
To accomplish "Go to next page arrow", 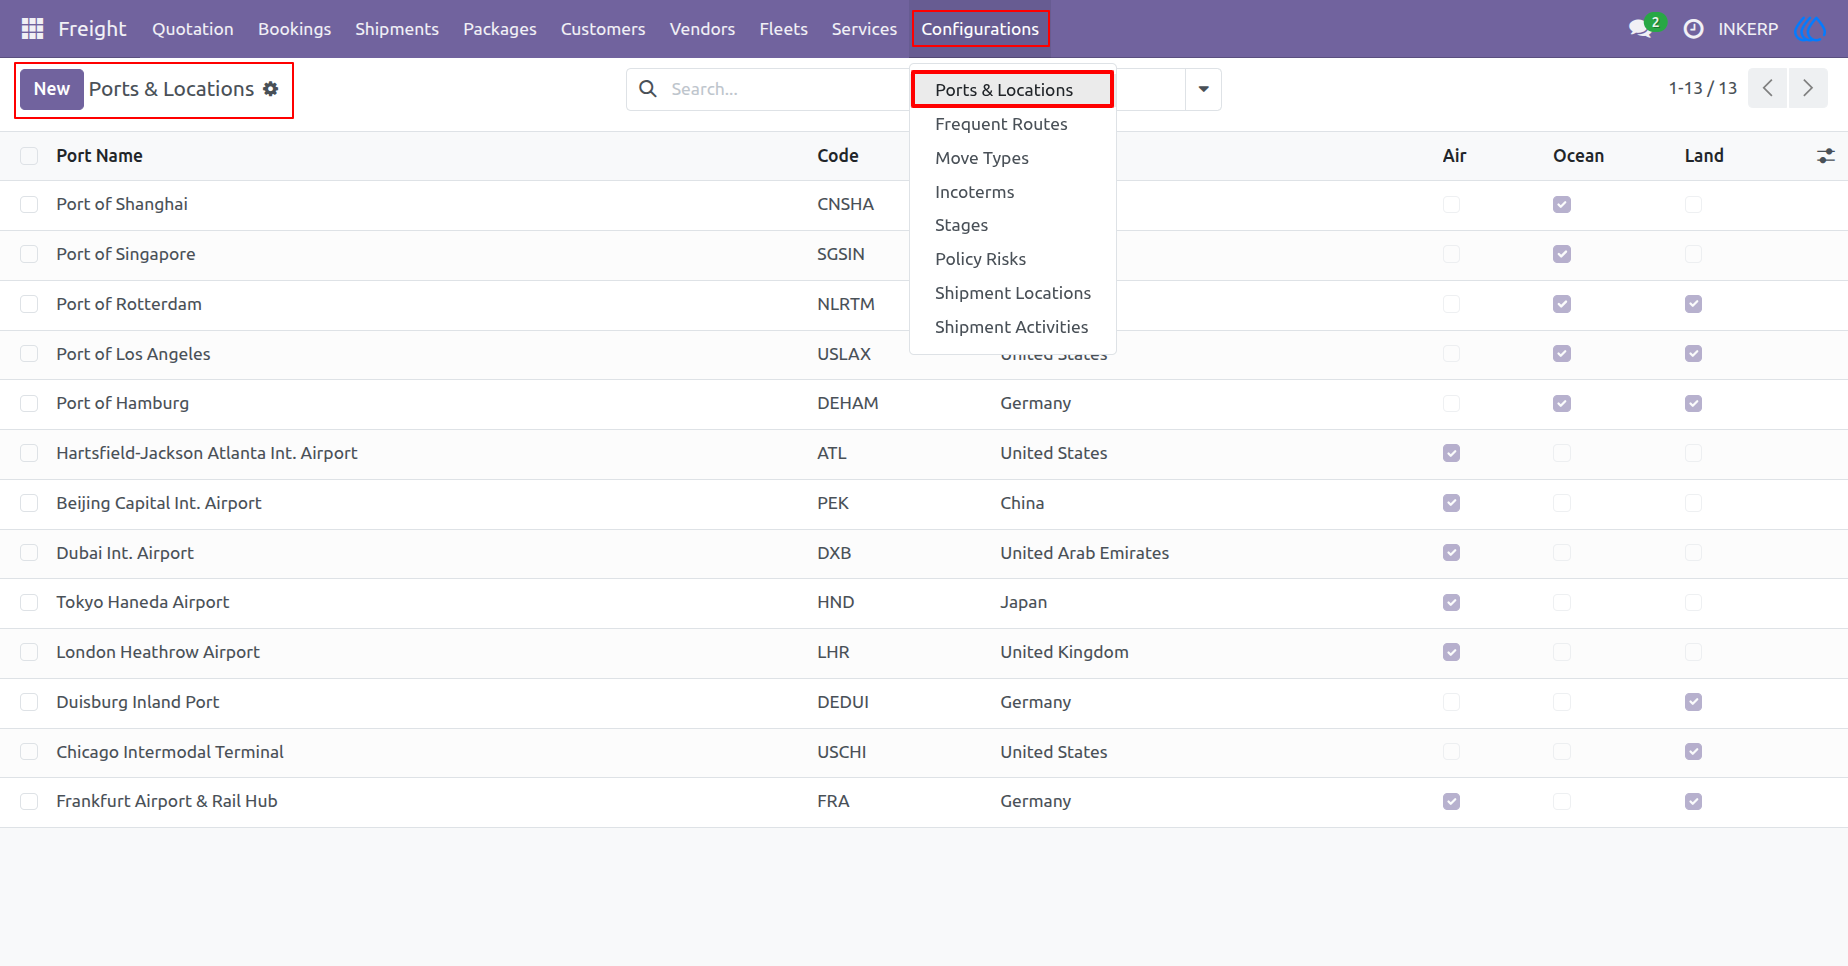I will (1808, 88).
